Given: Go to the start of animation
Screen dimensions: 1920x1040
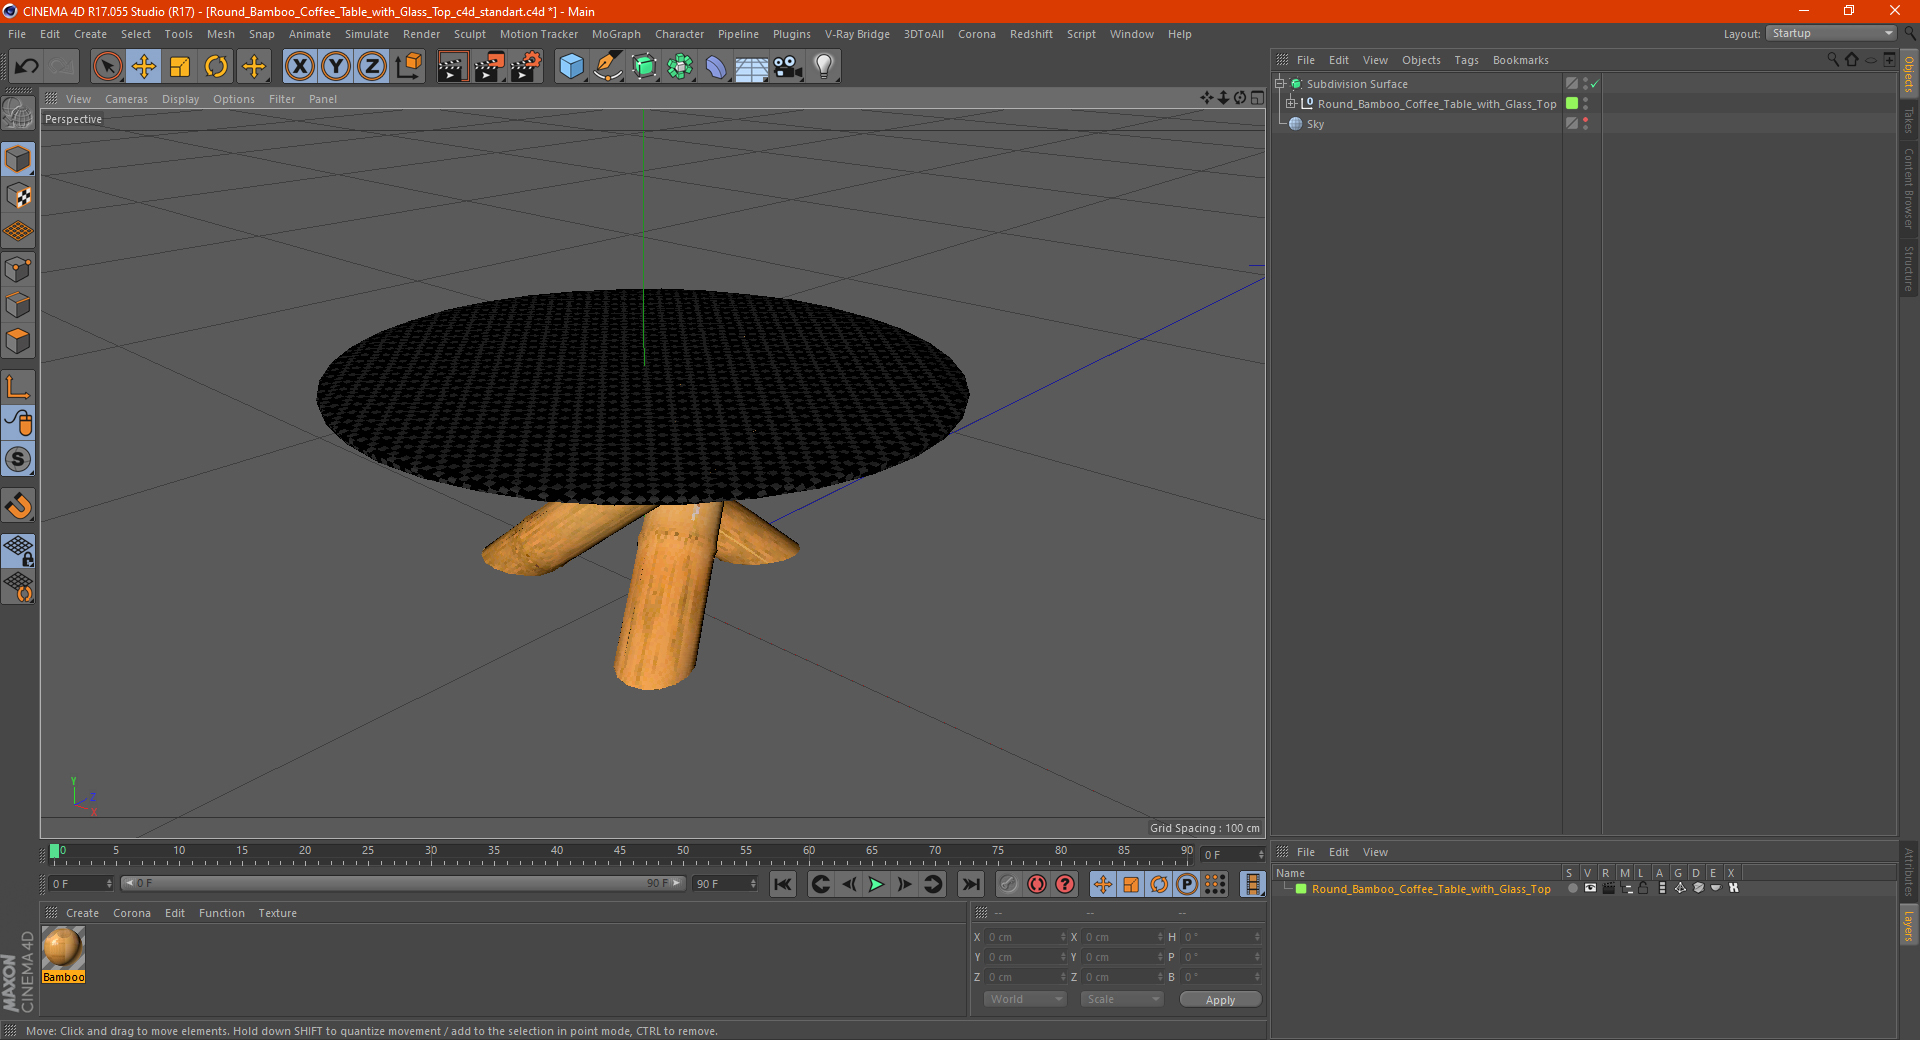Looking at the screenshot, I should pos(783,884).
